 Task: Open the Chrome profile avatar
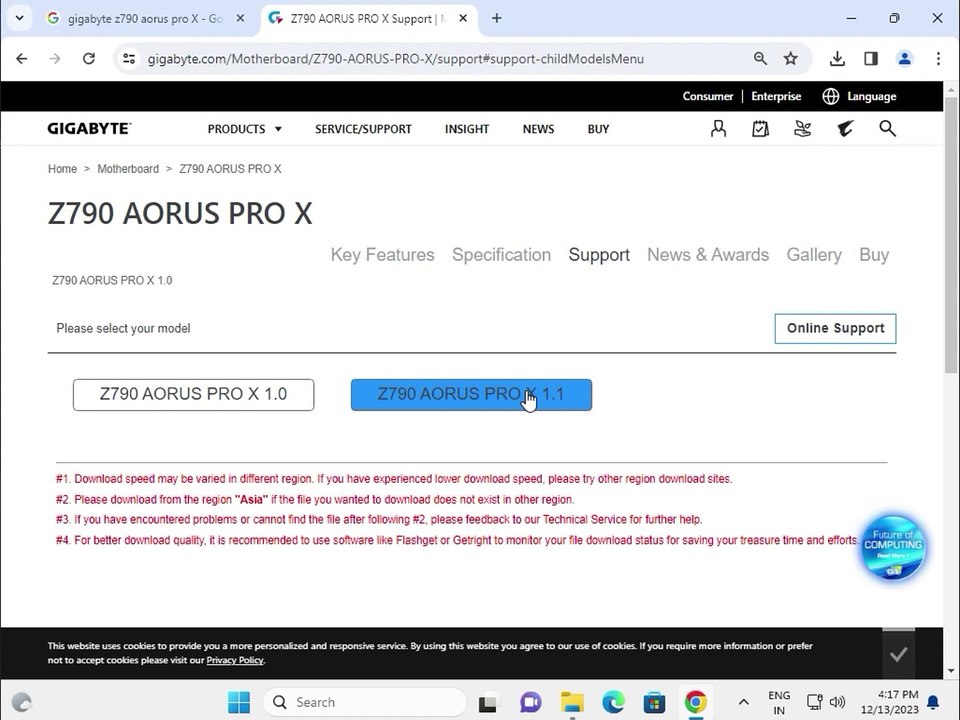[x=904, y=59]
